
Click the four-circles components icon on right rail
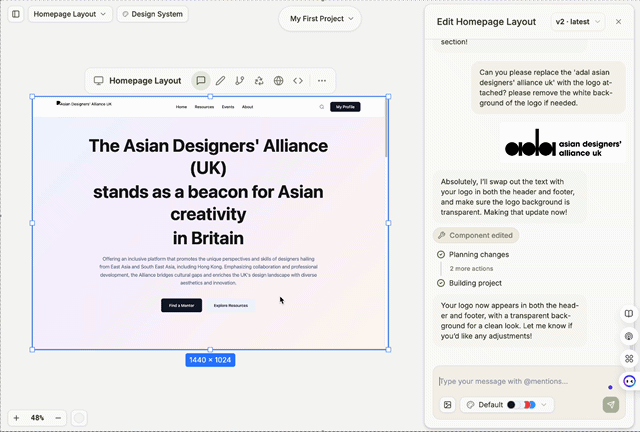(629, 359)
